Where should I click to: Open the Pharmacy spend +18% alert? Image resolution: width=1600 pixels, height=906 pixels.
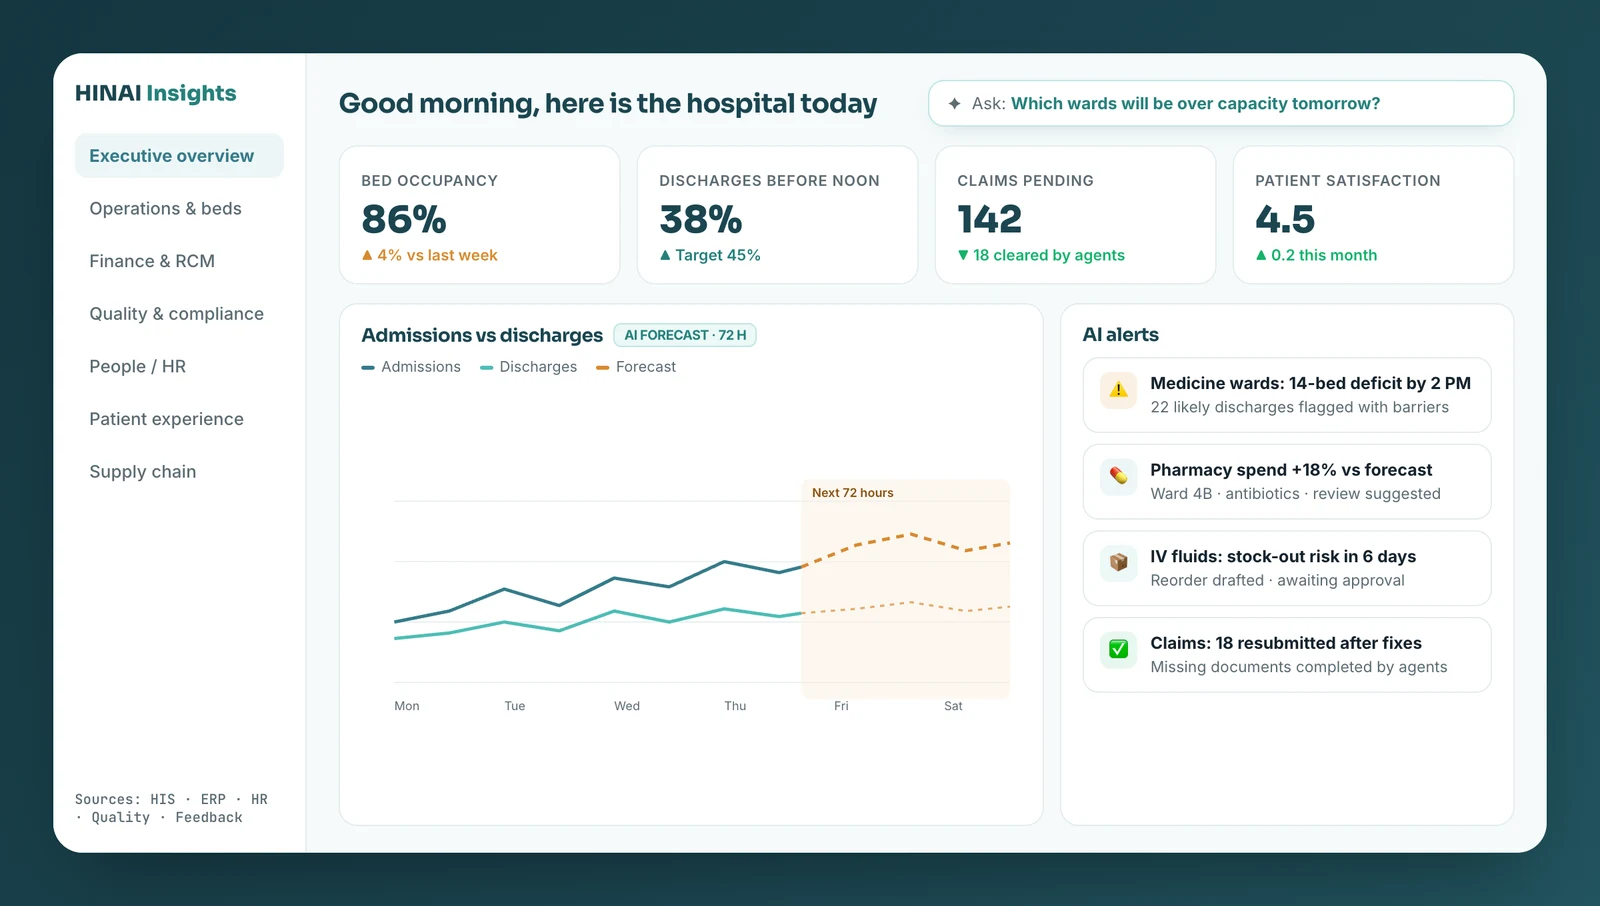pyautogui.click(x=1287, y=482)
